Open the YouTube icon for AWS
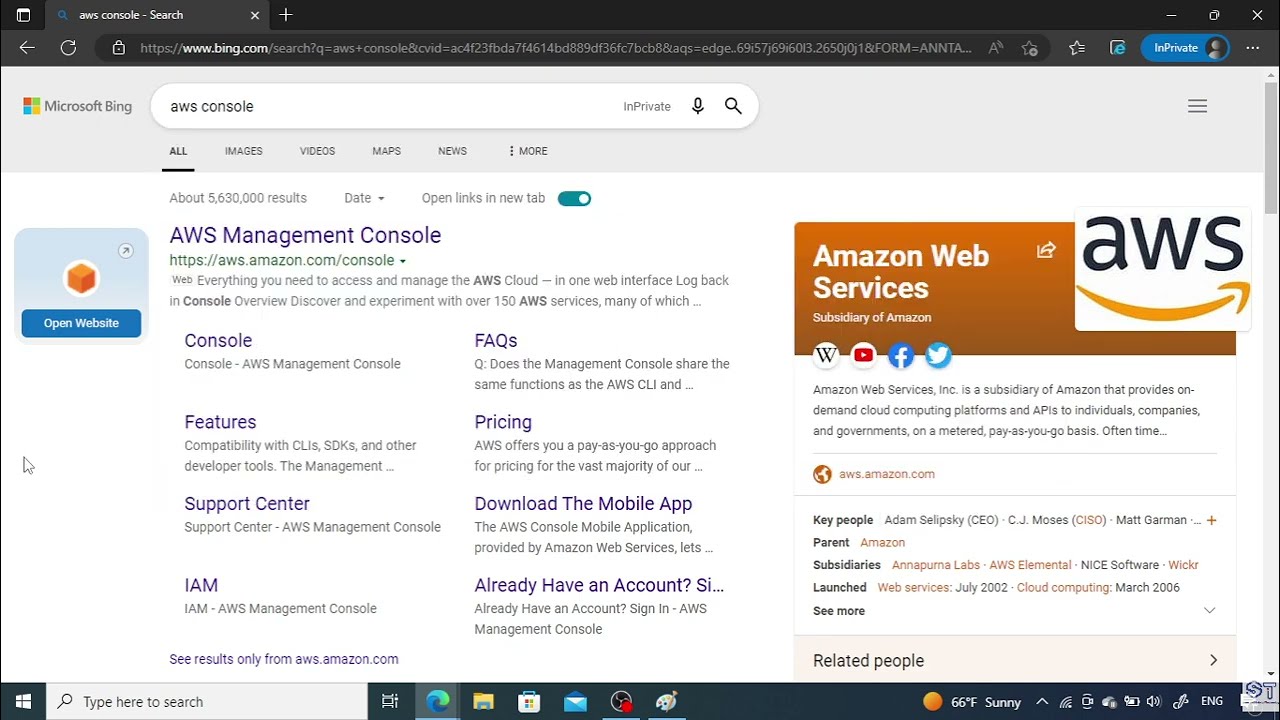This screenshot has height=720, width=1280. point(863,355)
